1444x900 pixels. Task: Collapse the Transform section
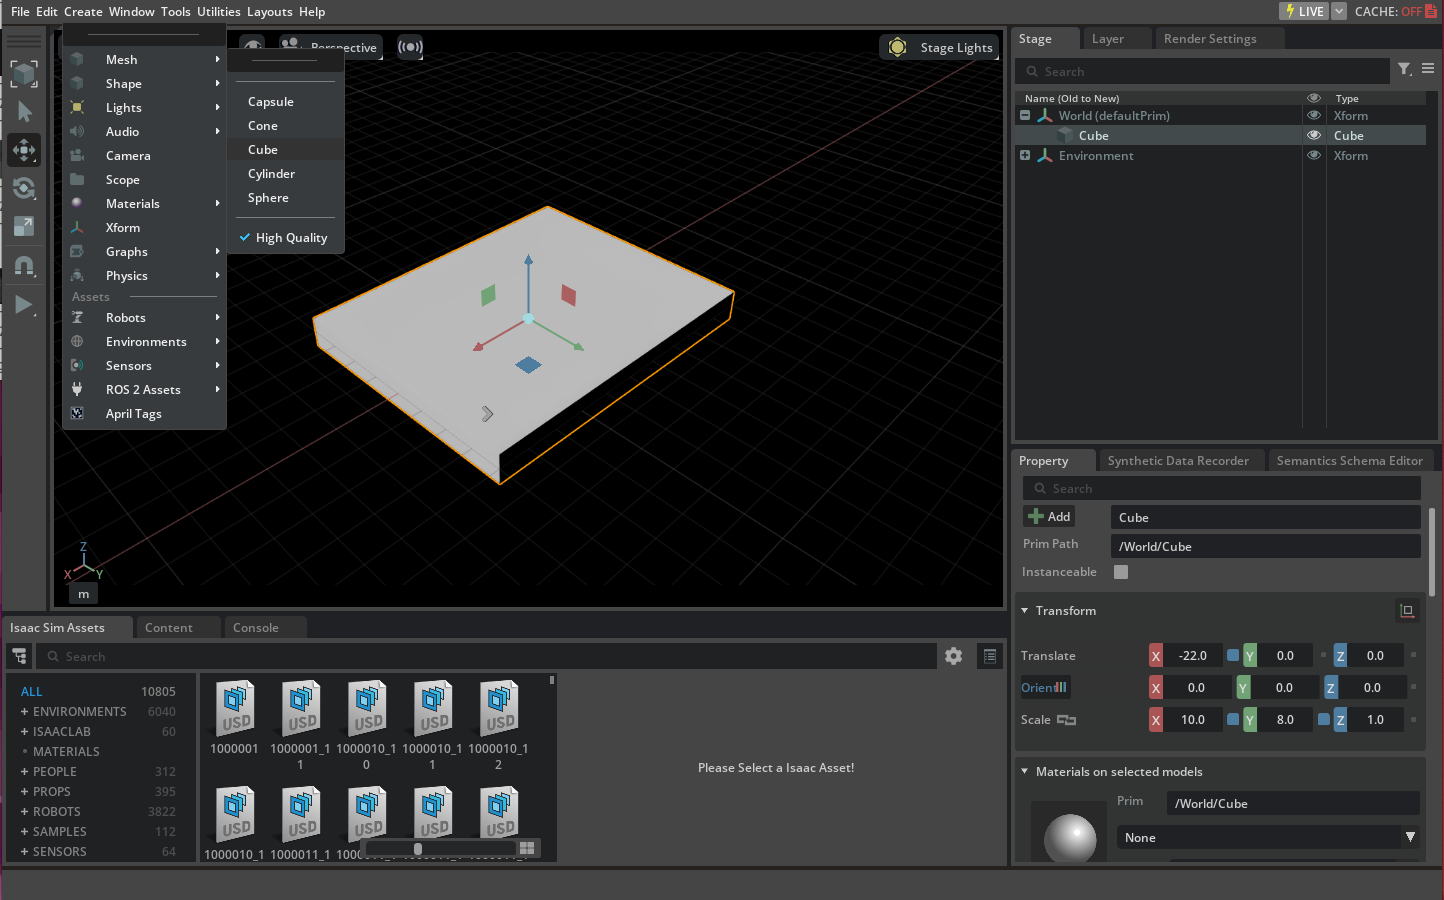[1024, 610]
